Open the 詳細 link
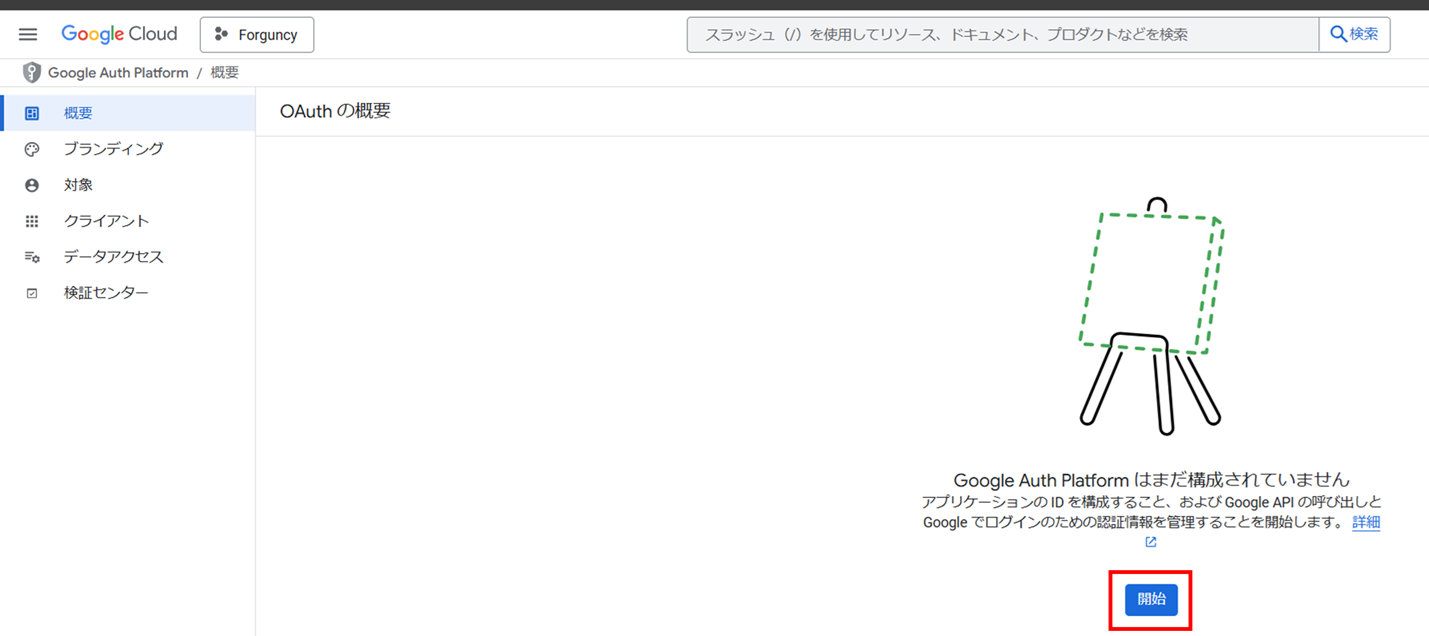Image resolution: width=1429 pixels, height=636 pixels. pos(1366,522)
